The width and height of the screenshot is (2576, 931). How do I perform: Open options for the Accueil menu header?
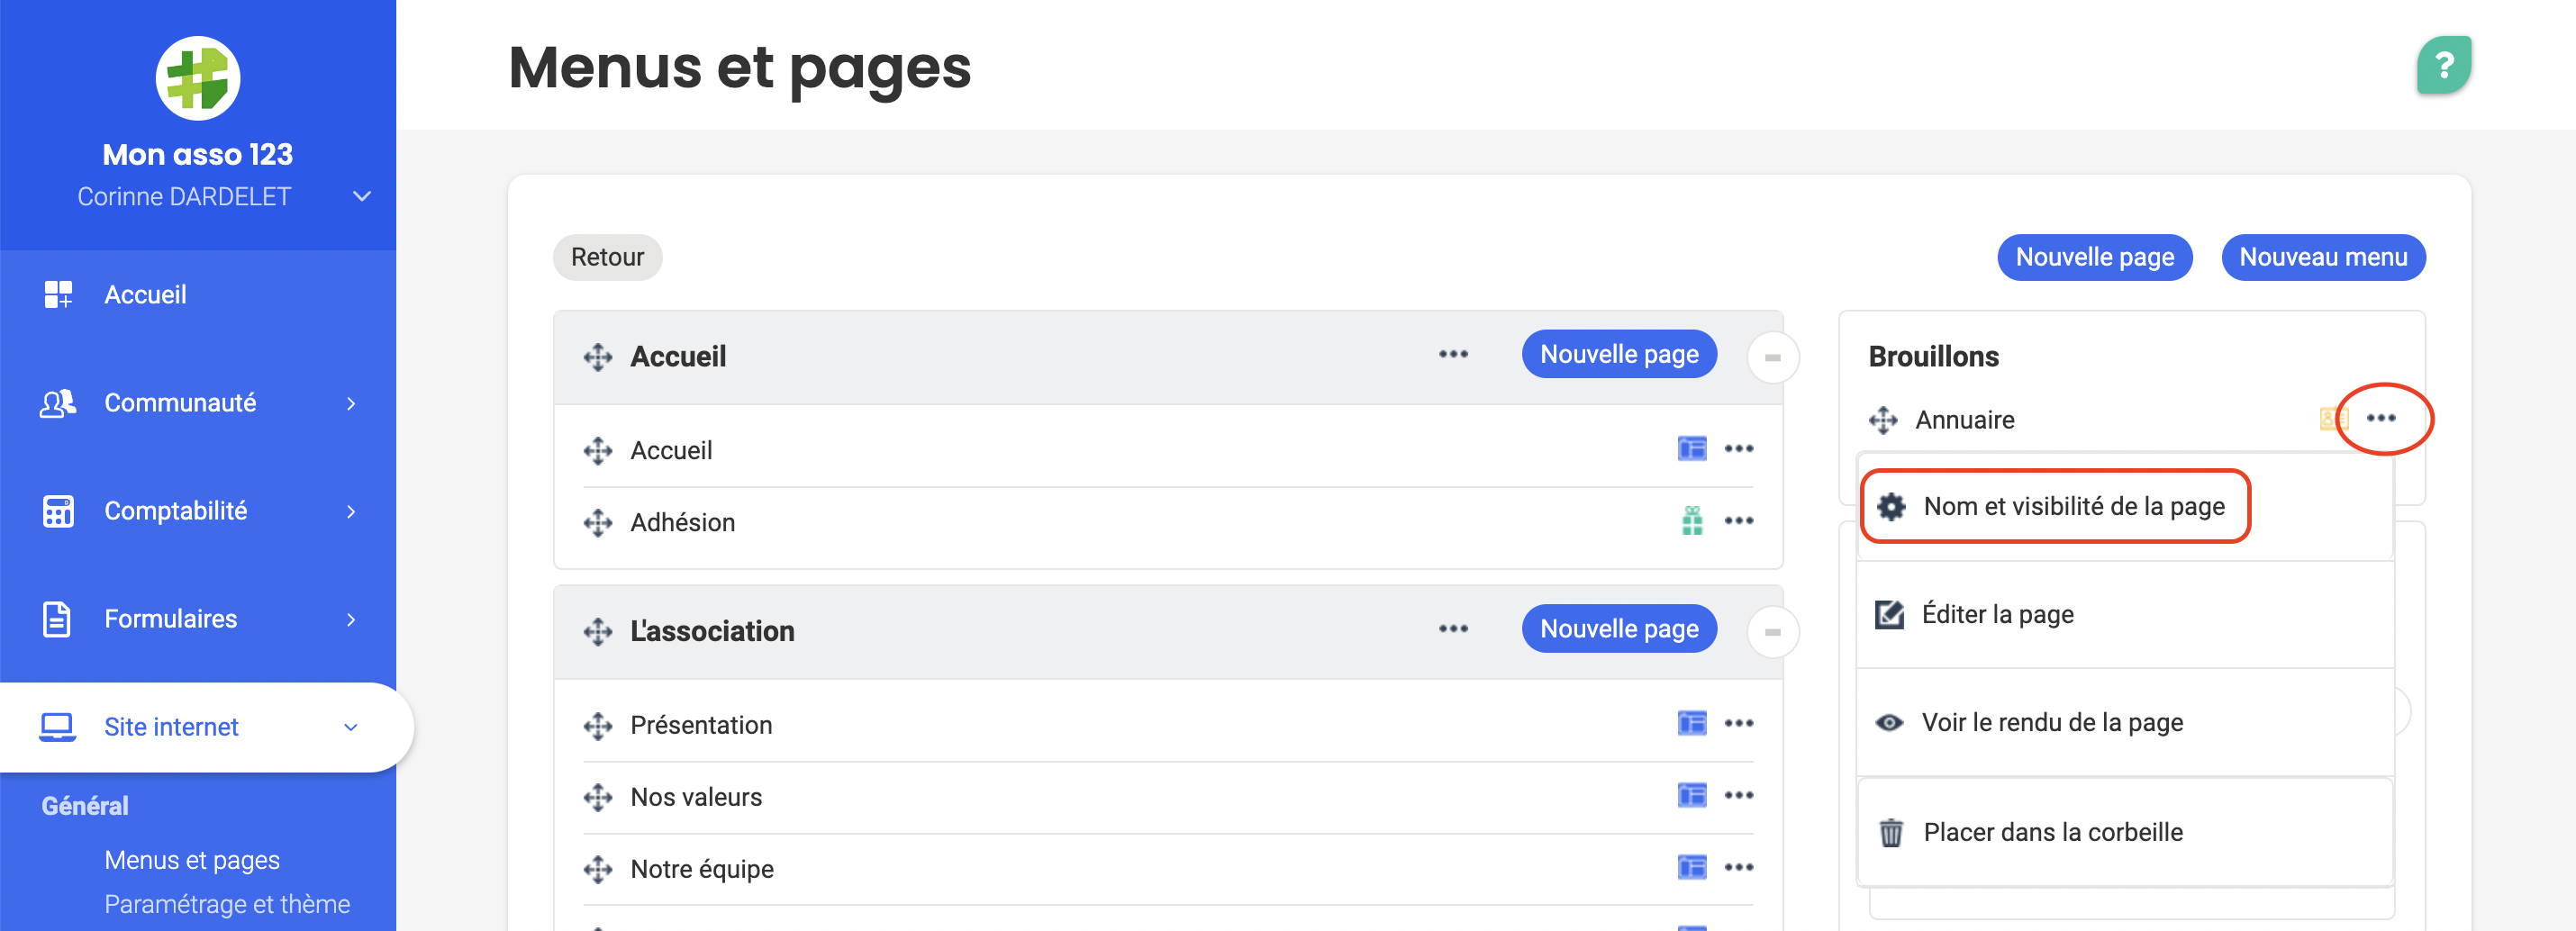(x=1453, y=354)
